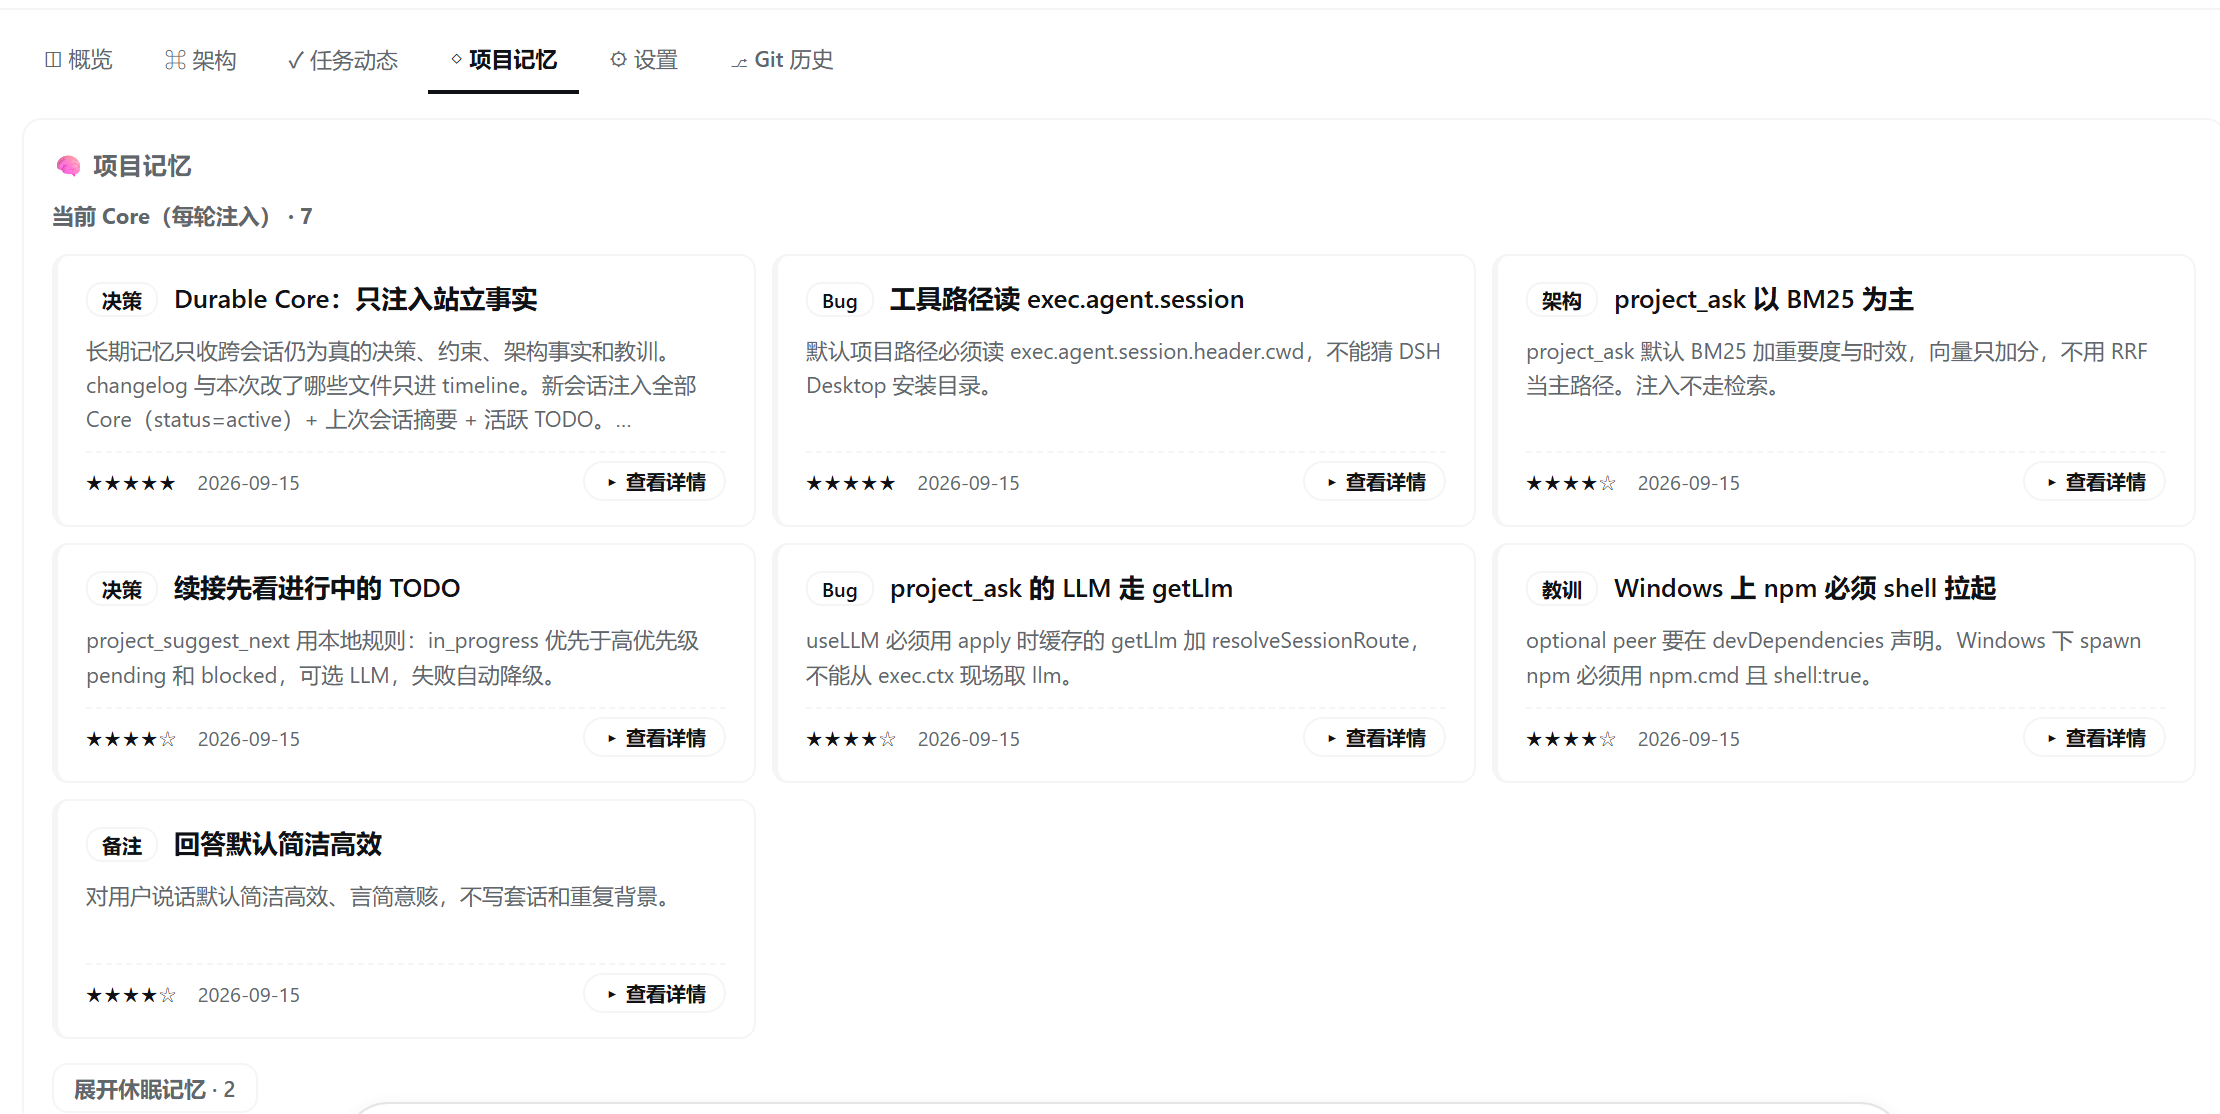Click the 当前 Core（每轮注入）· 7 heading
The image size is (2220, 1114).
click(182, 216)
